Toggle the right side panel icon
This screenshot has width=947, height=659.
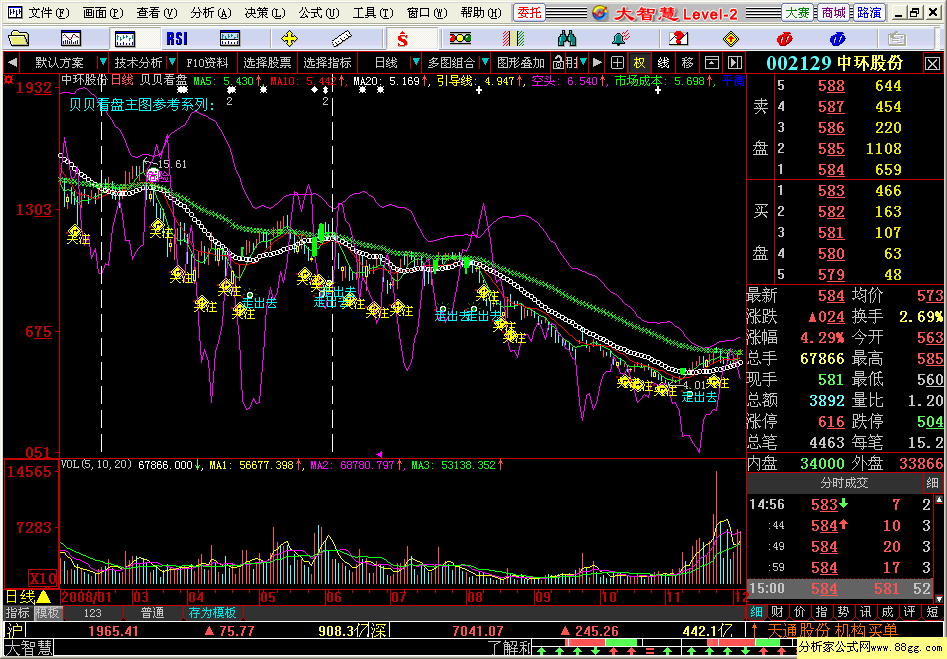(734, 63)
